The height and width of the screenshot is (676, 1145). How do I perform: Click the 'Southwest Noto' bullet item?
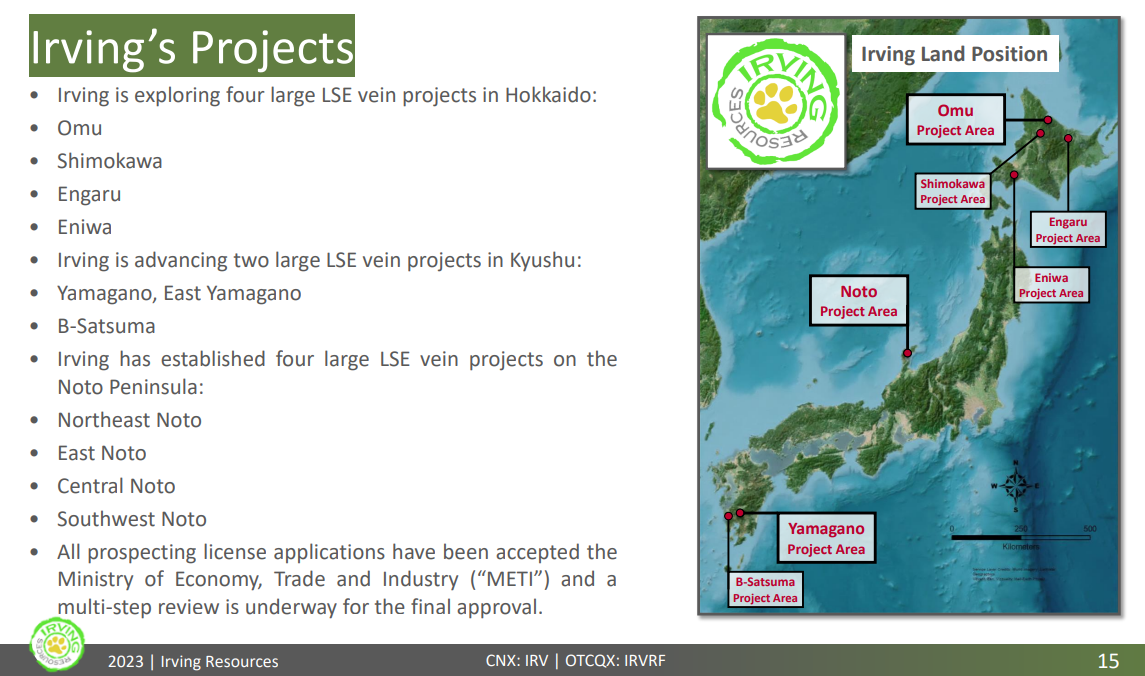(x=131, y=519)
